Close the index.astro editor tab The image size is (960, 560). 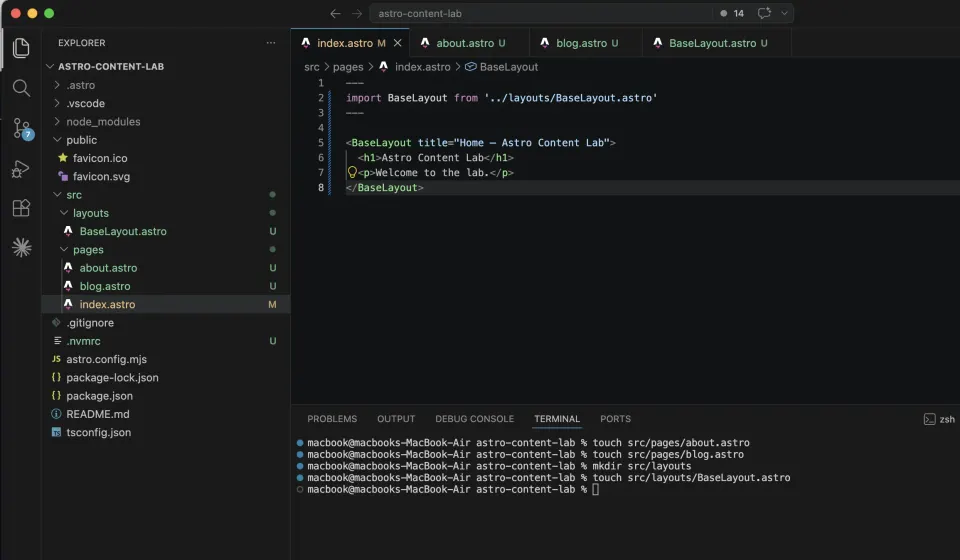click(x=397, y=43)
